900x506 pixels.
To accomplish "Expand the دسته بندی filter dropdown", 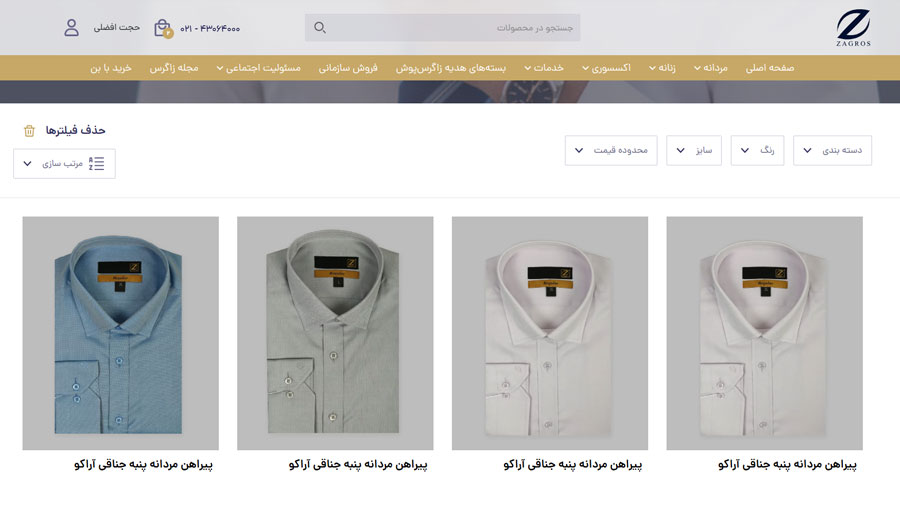I will click(x=832, y=150).
